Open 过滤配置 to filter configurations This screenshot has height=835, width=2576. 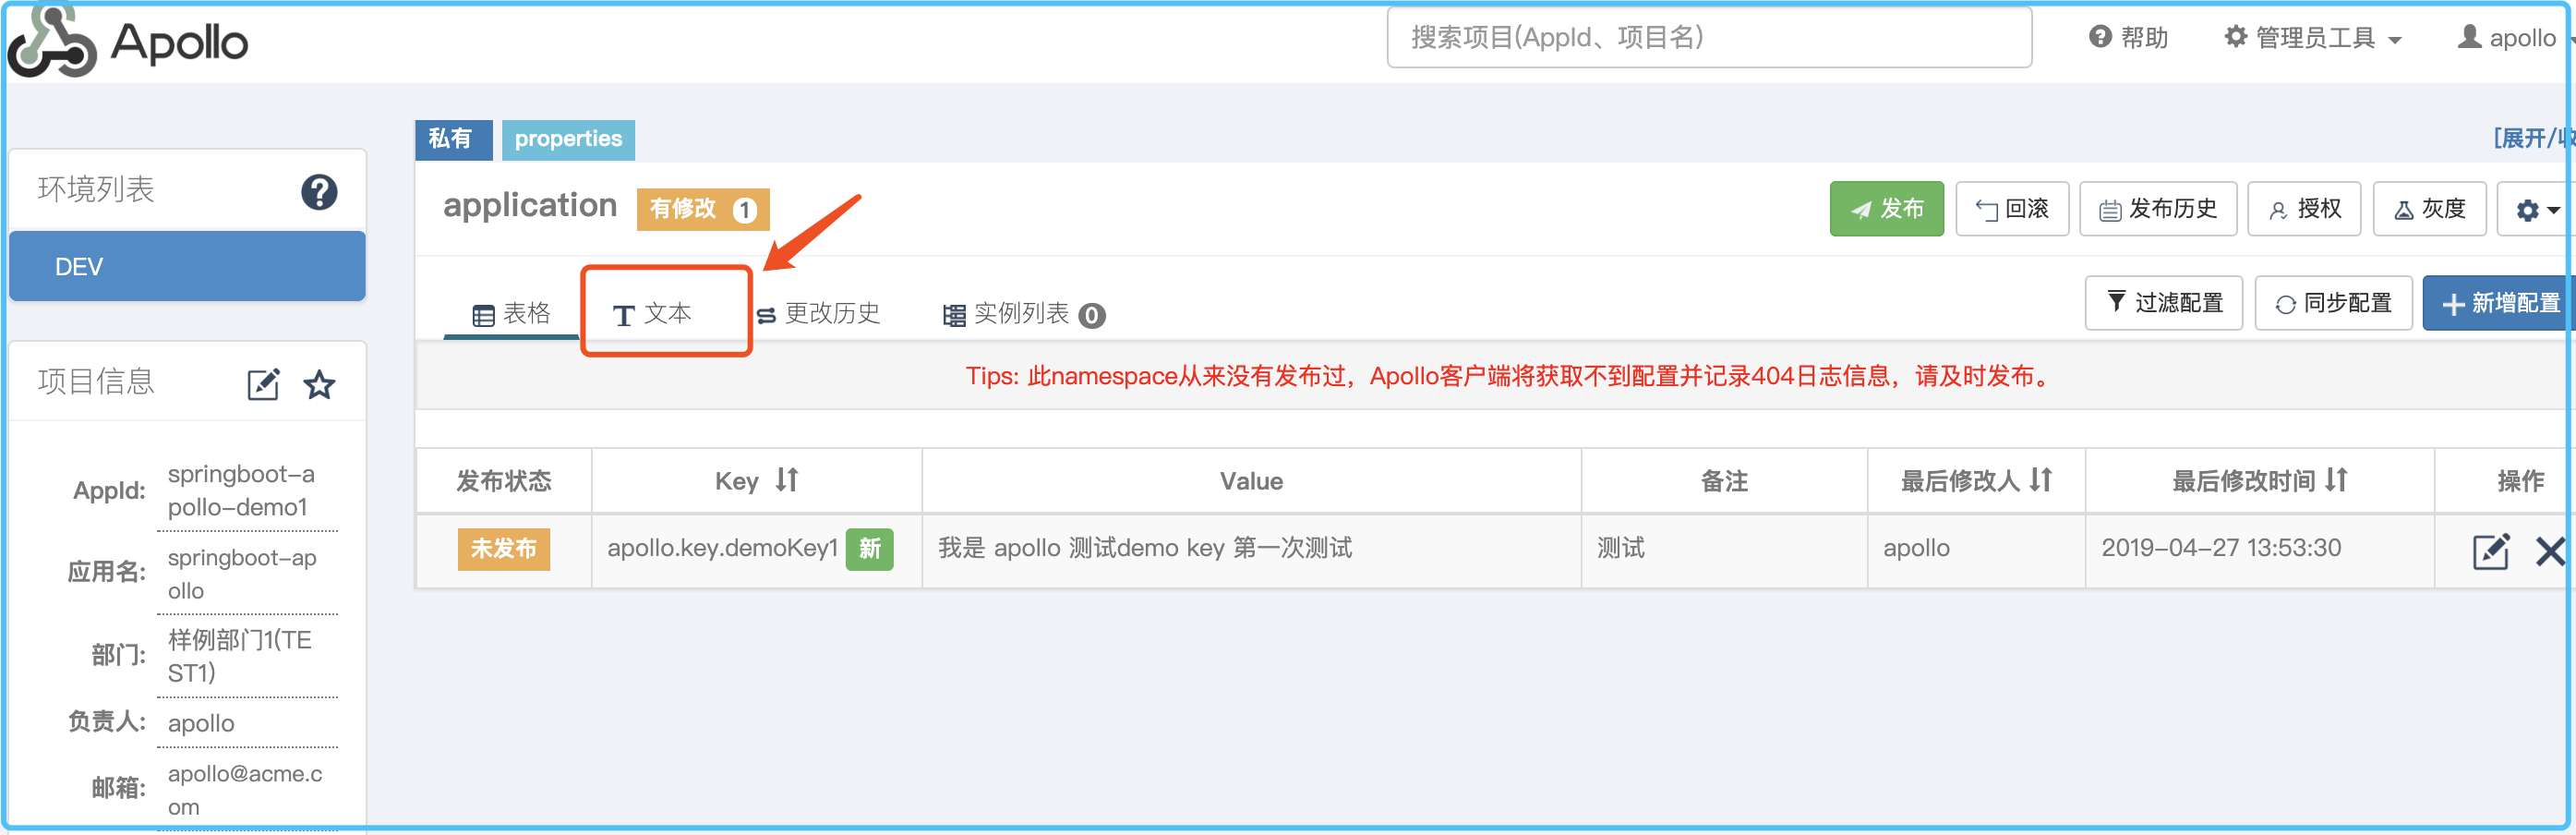point(2163,302)
